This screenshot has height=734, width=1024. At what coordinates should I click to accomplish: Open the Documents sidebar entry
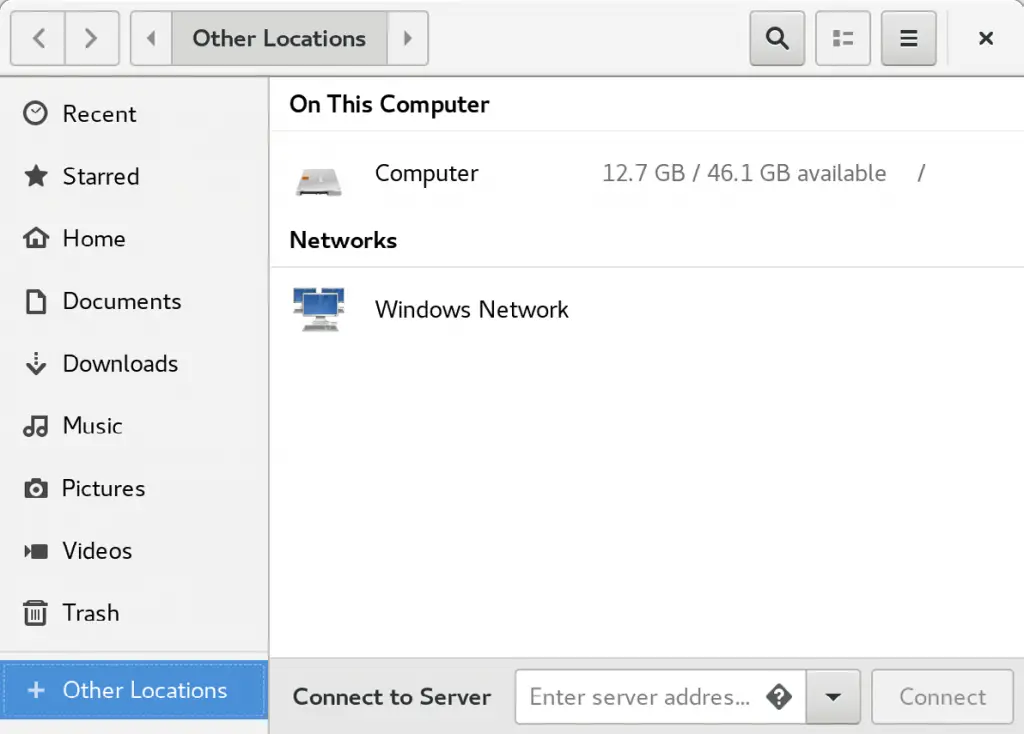(x=122, y=301)
